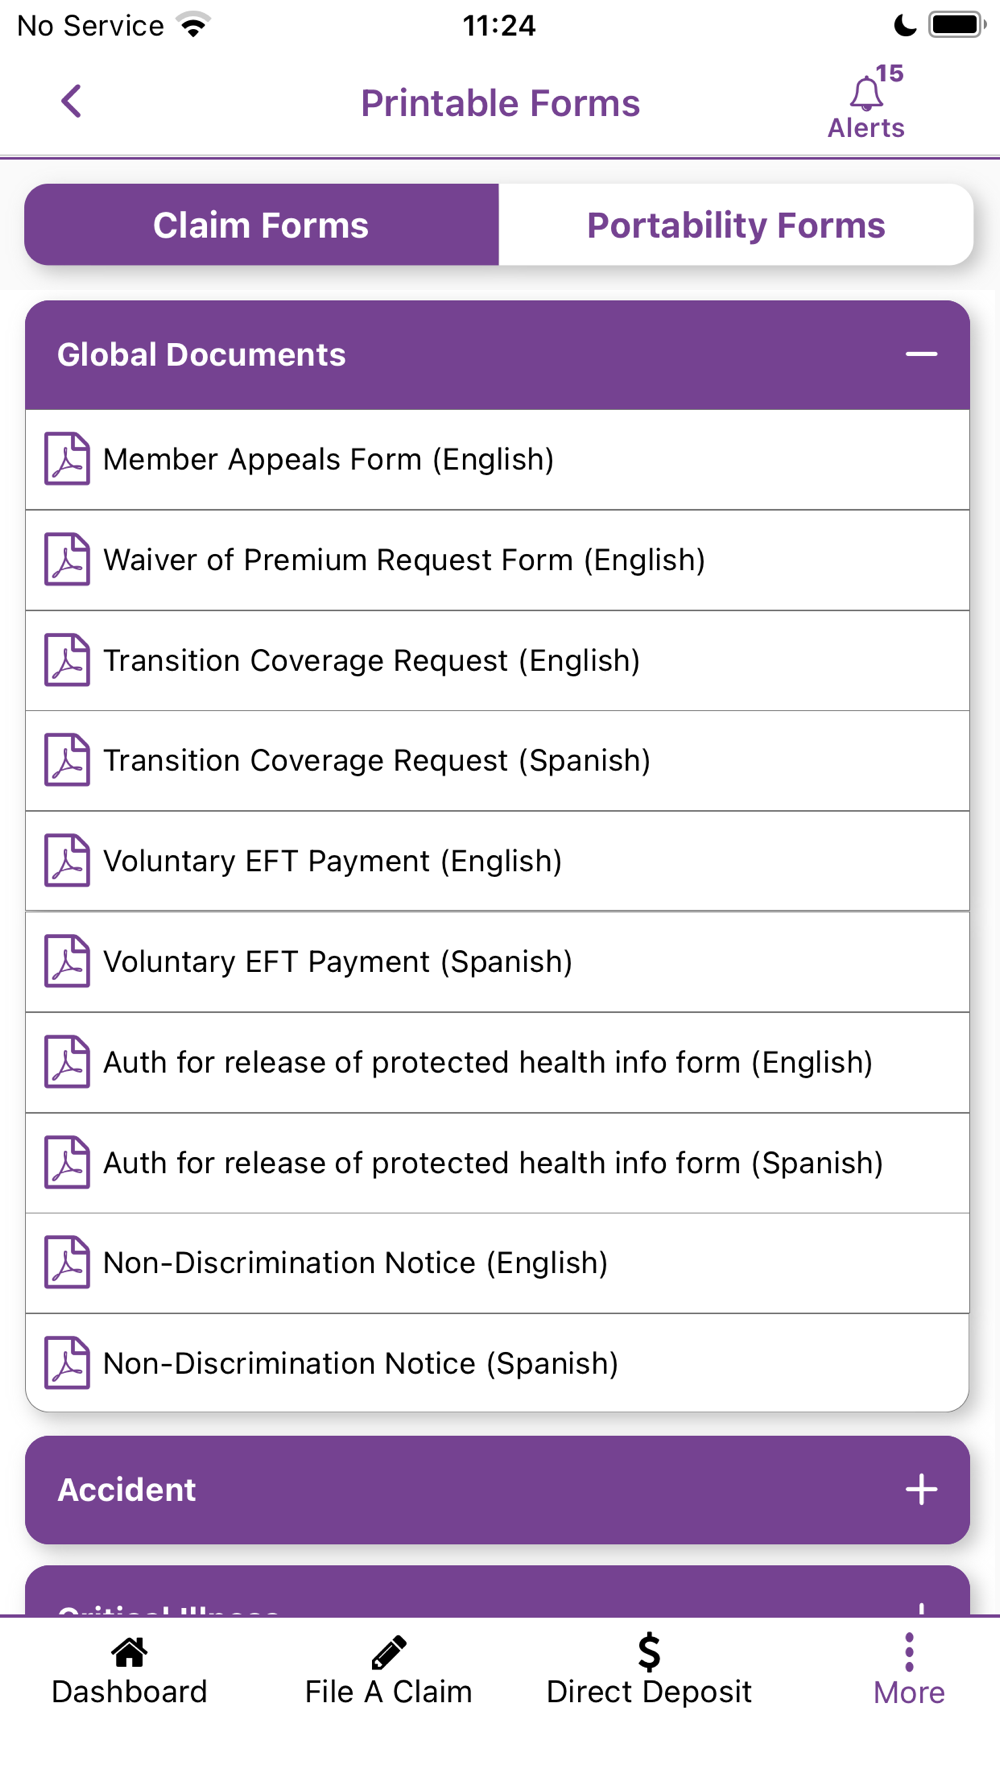The width and height of the screenshot is (1000, 1778).
Task: Switch to the Portability Forms tab
Action: 736,225
